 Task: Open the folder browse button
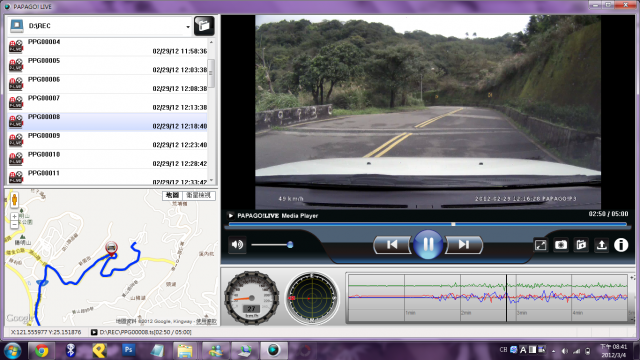204,26
